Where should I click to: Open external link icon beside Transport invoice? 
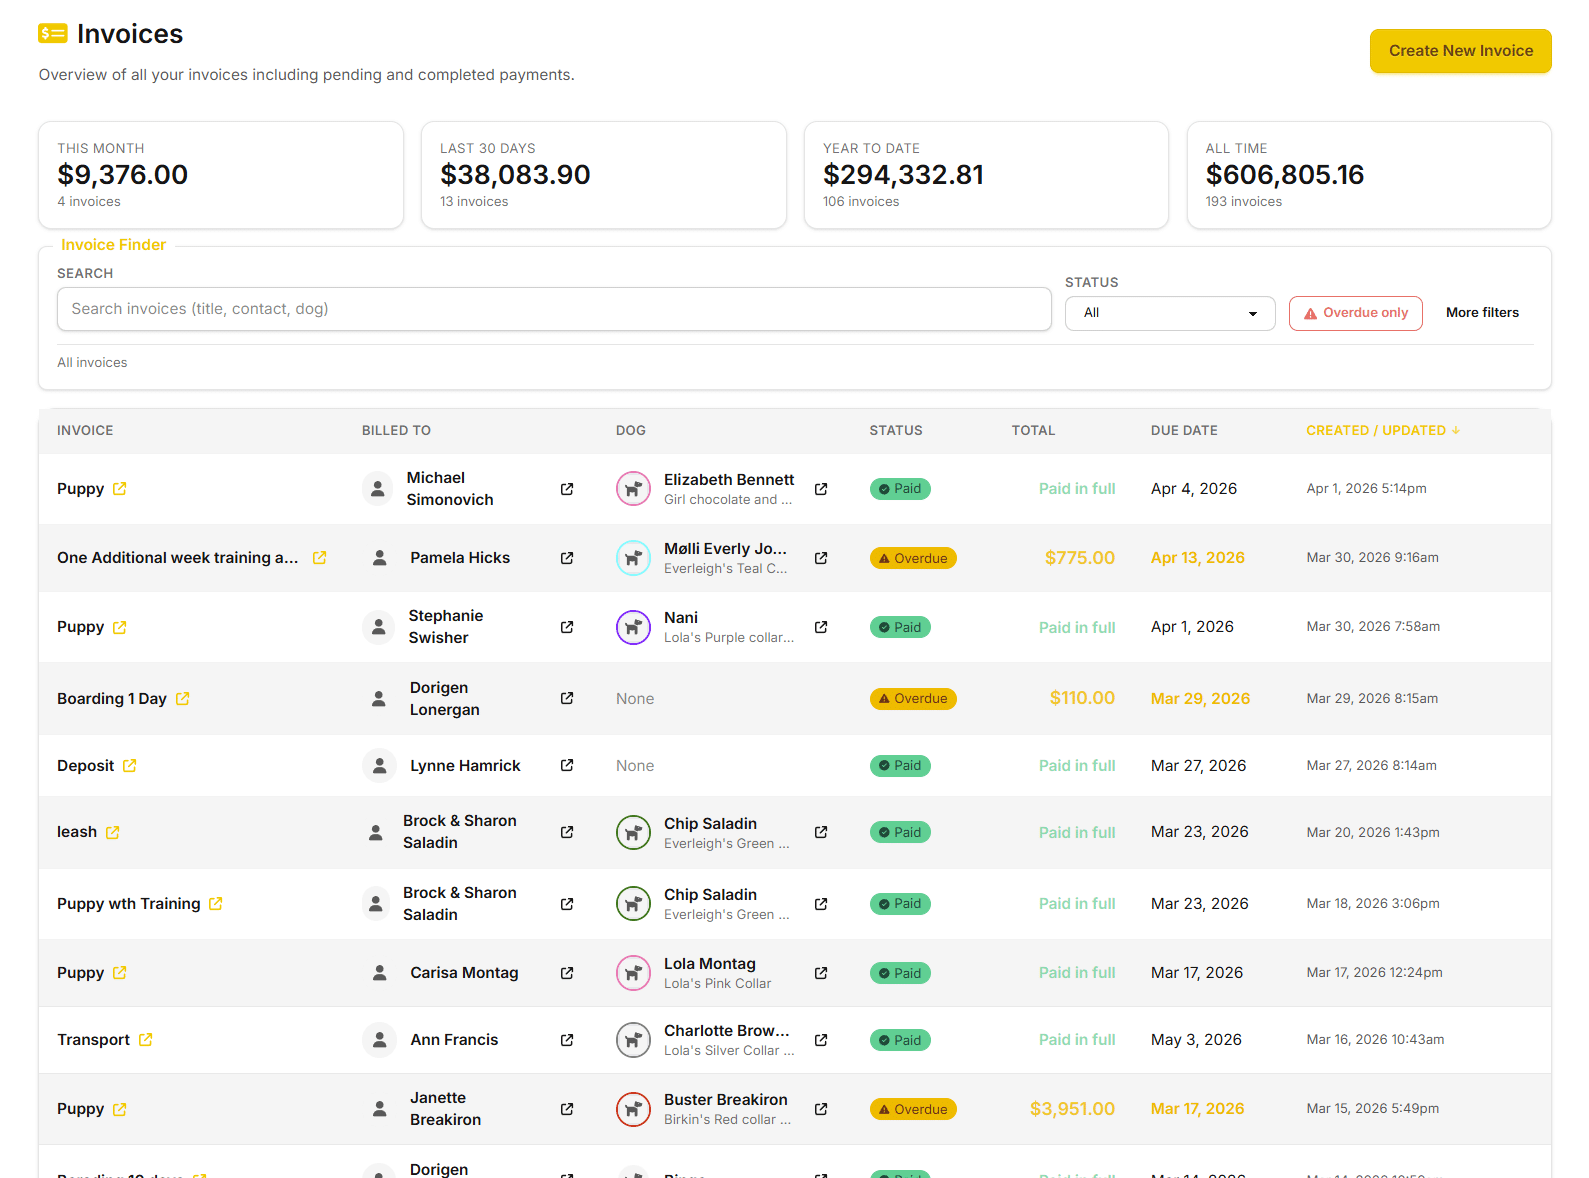point(146,1040)
